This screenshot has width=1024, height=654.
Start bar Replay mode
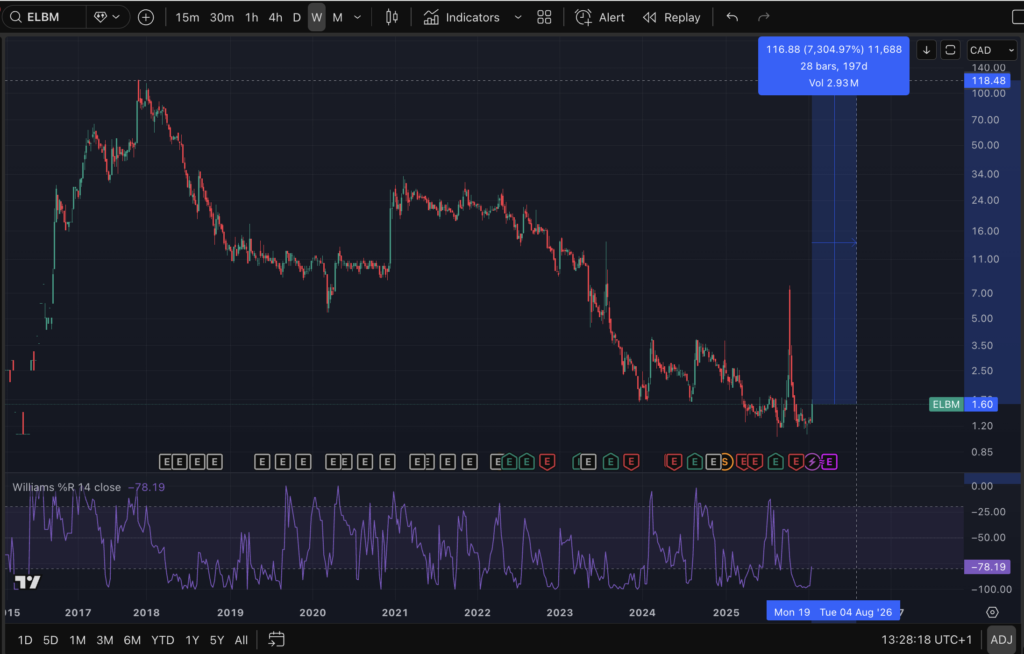[671, 17]
